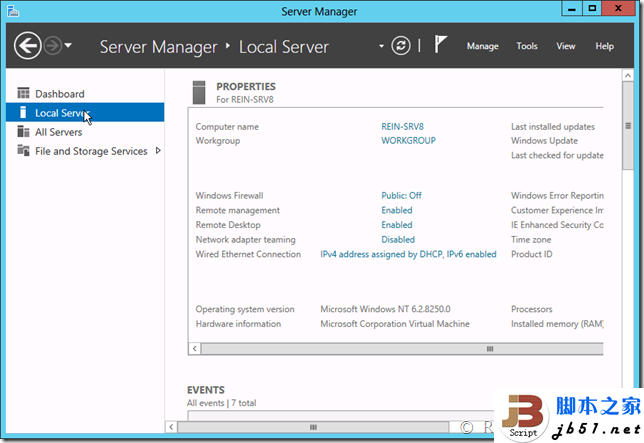The width and height of the screenshot is (644, 443).
Task: Open Windows Firewall Public: Off link
Action: click(401, 195)
